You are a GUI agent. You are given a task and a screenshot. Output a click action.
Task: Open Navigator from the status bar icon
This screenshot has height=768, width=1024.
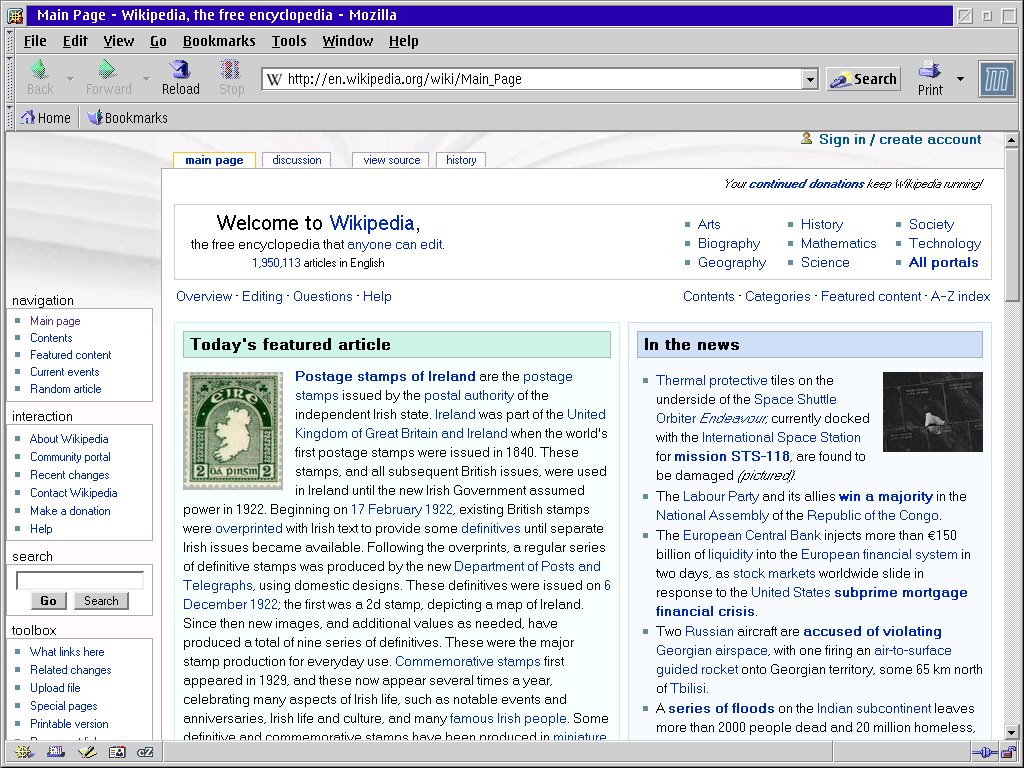pos(24,752)
